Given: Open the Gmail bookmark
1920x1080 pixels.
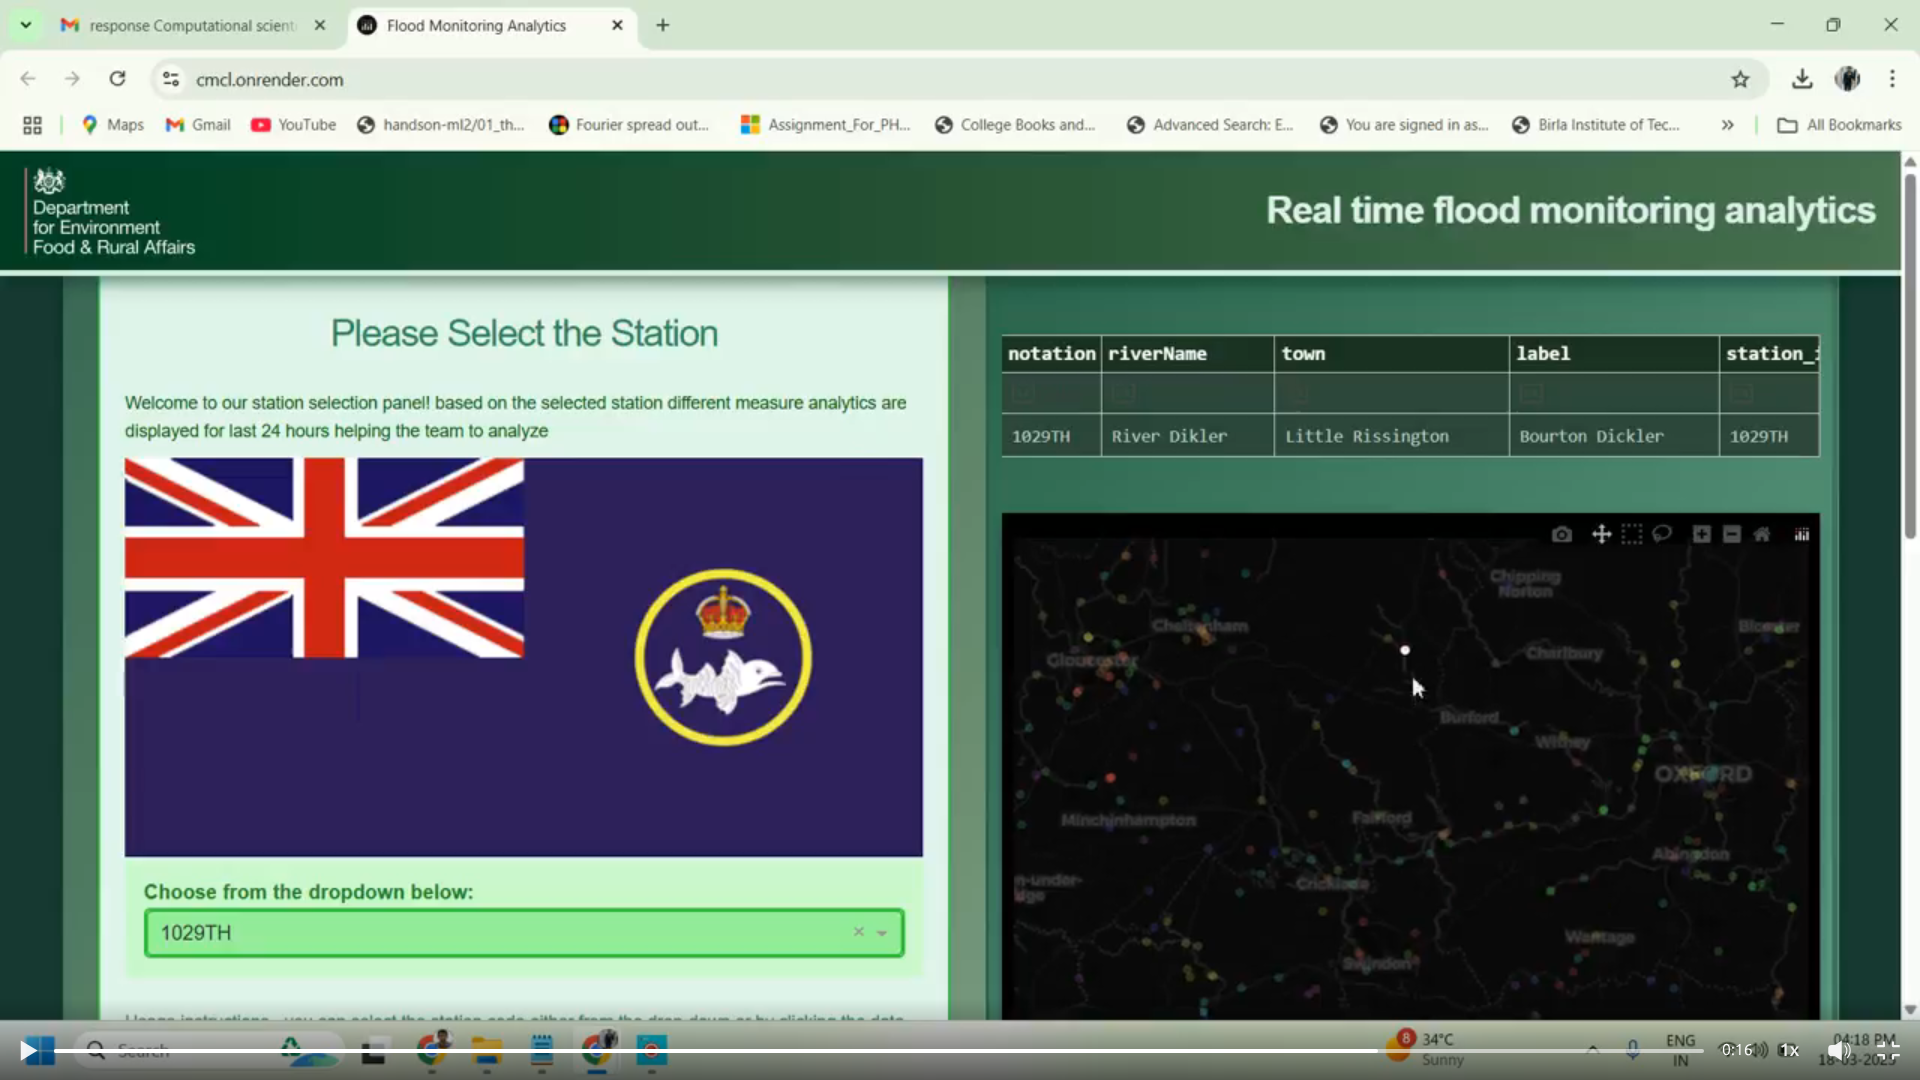Looking at the screenshot, I should coord(198,125).
